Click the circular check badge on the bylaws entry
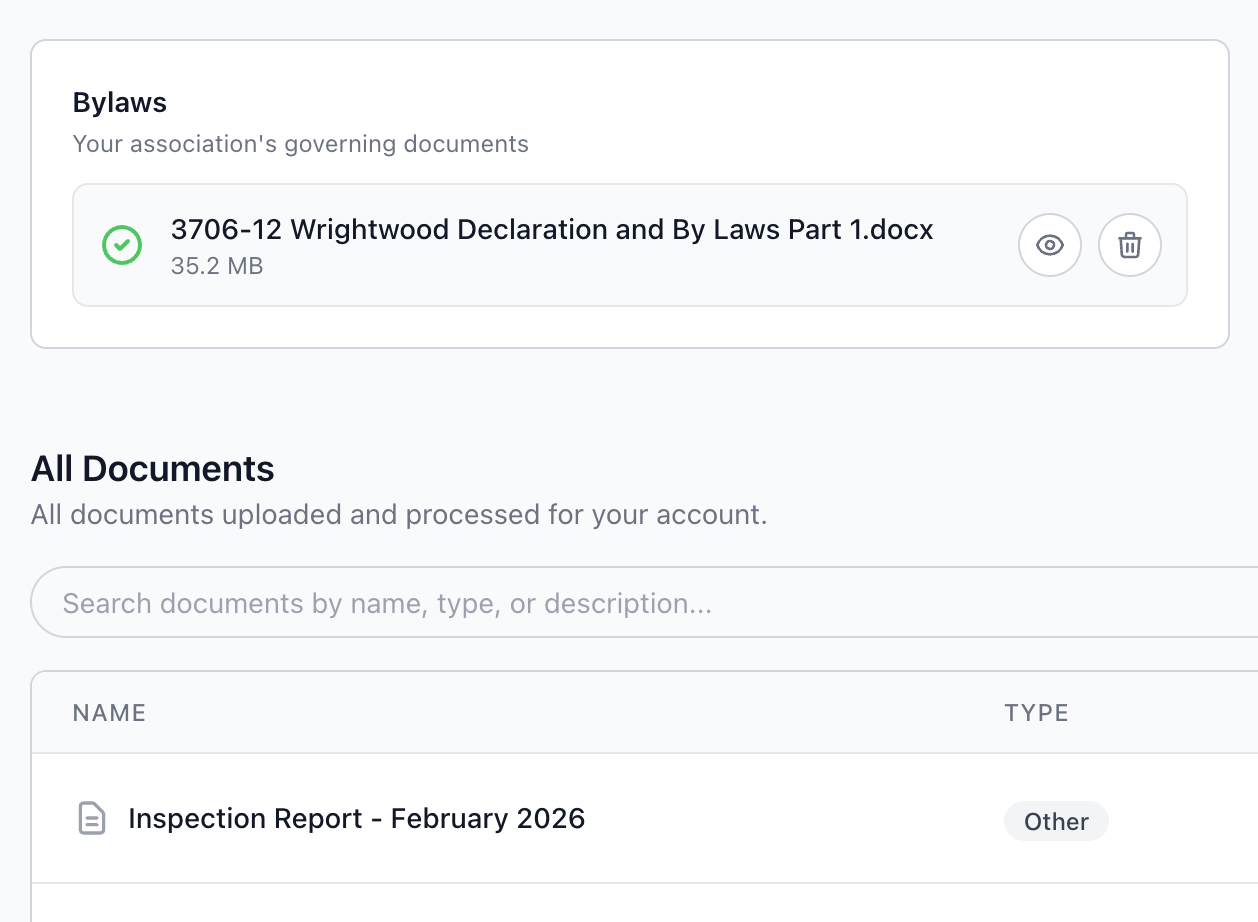Screen dimensions: 1258x922 click(121, 244)
